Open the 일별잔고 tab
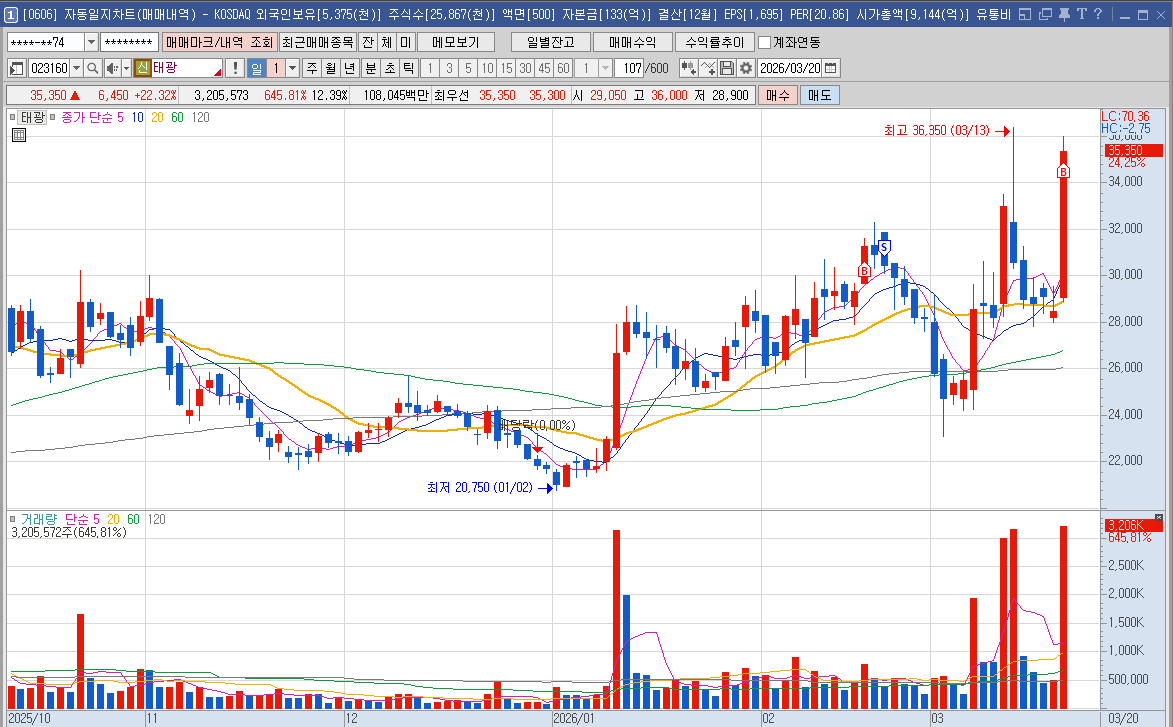The width and height of the screenshot is (1173, 727). (x=549, y=42)
